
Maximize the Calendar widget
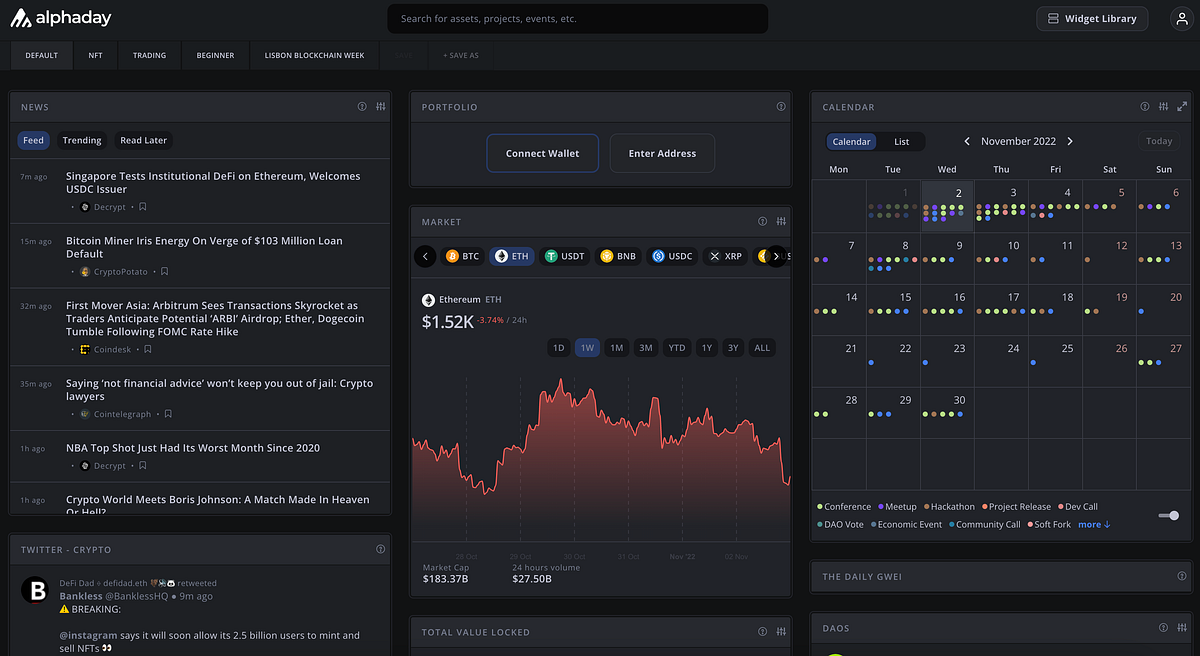tap(1182, 107)
